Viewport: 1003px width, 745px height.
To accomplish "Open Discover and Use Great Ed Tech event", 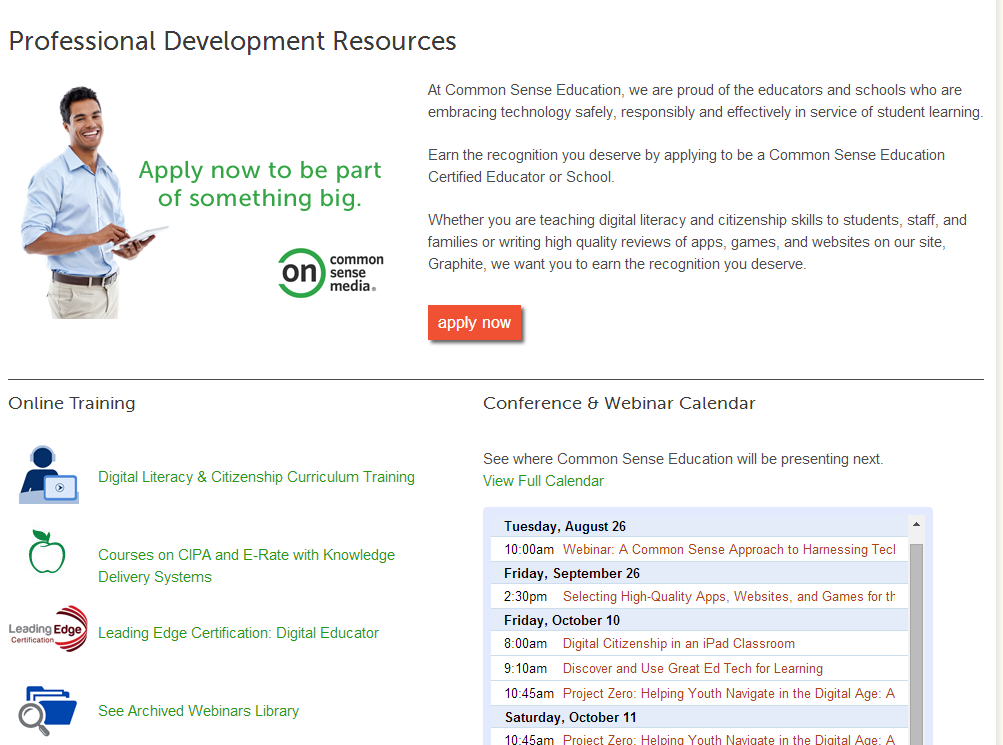I will [693, 668].
